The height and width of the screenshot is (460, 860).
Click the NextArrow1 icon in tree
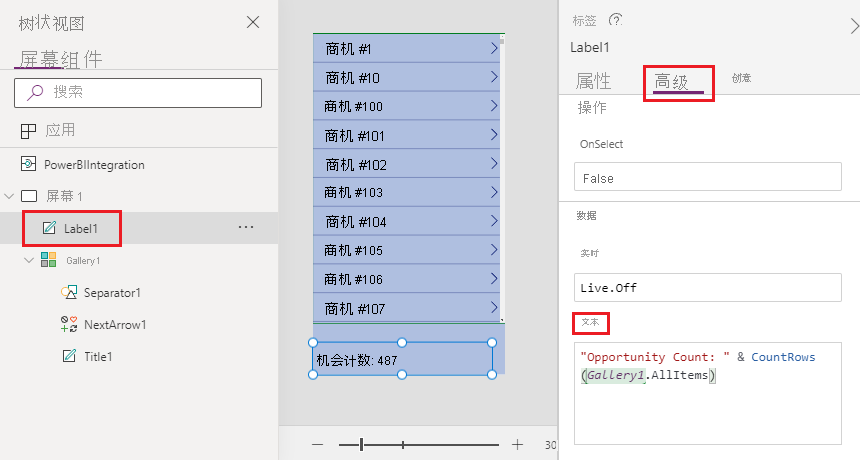point(69,324)
